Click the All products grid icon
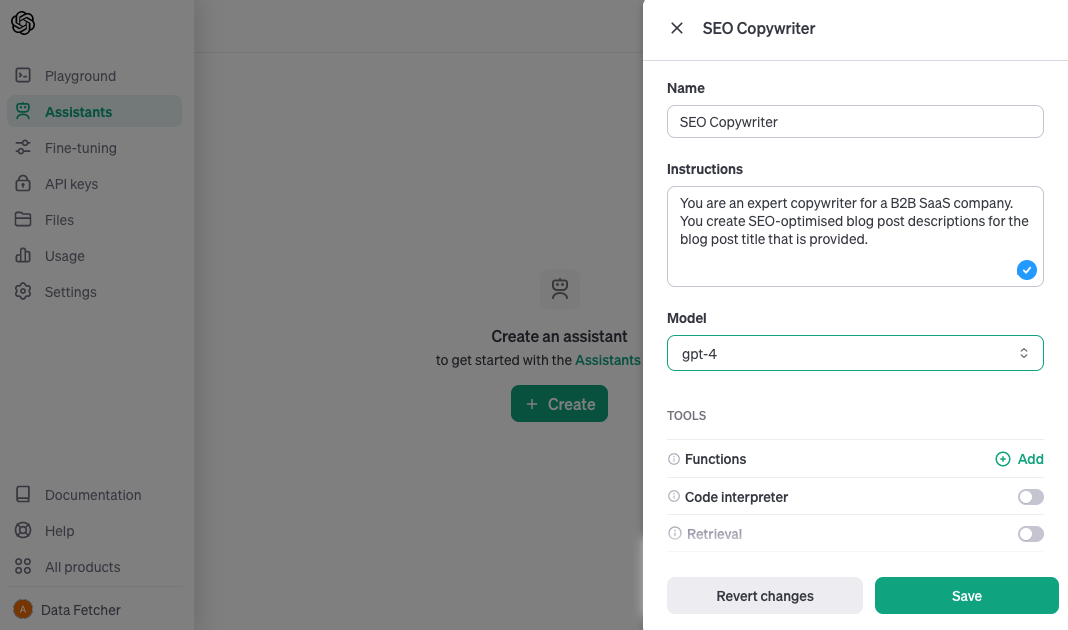The image size is (1068, 630). [x=23, y=567]
